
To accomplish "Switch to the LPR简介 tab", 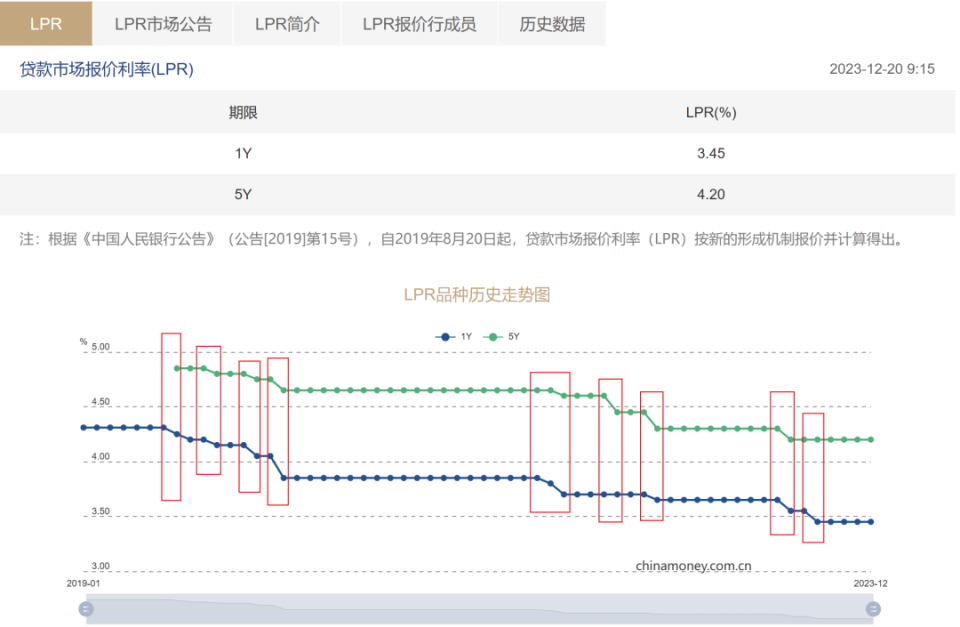I will click(287, 24).
